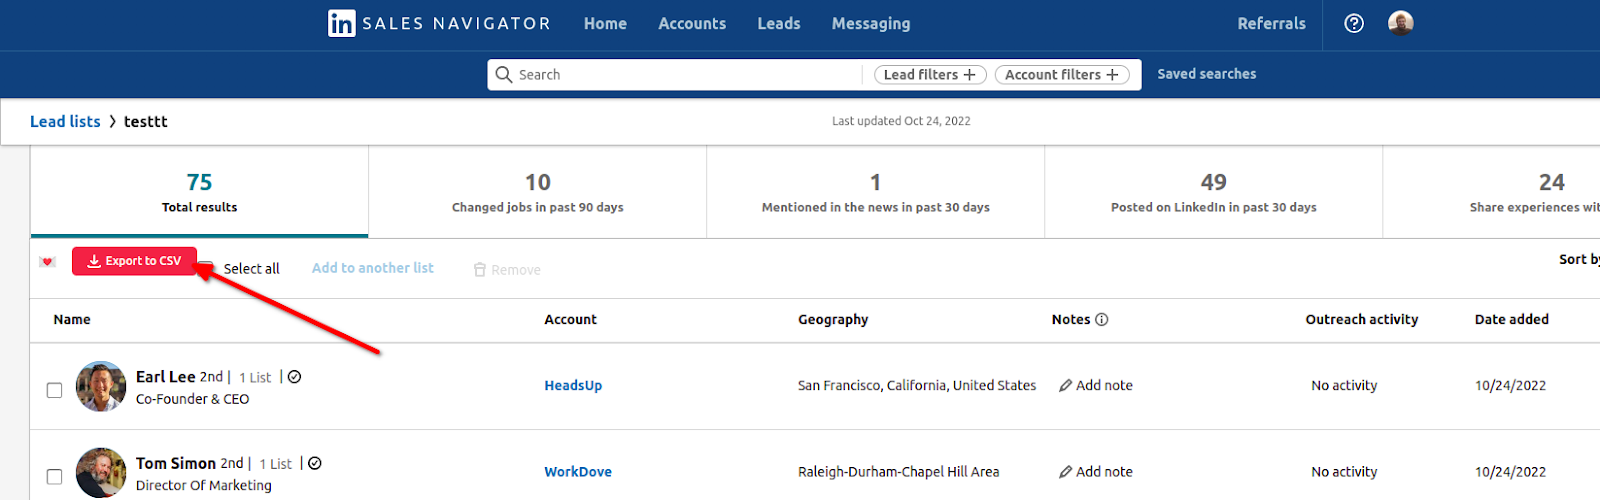Image resolution: width=1600 pixels, height=500 pixels.
Task: Click Add to another list
Action: tap(373, 268)
